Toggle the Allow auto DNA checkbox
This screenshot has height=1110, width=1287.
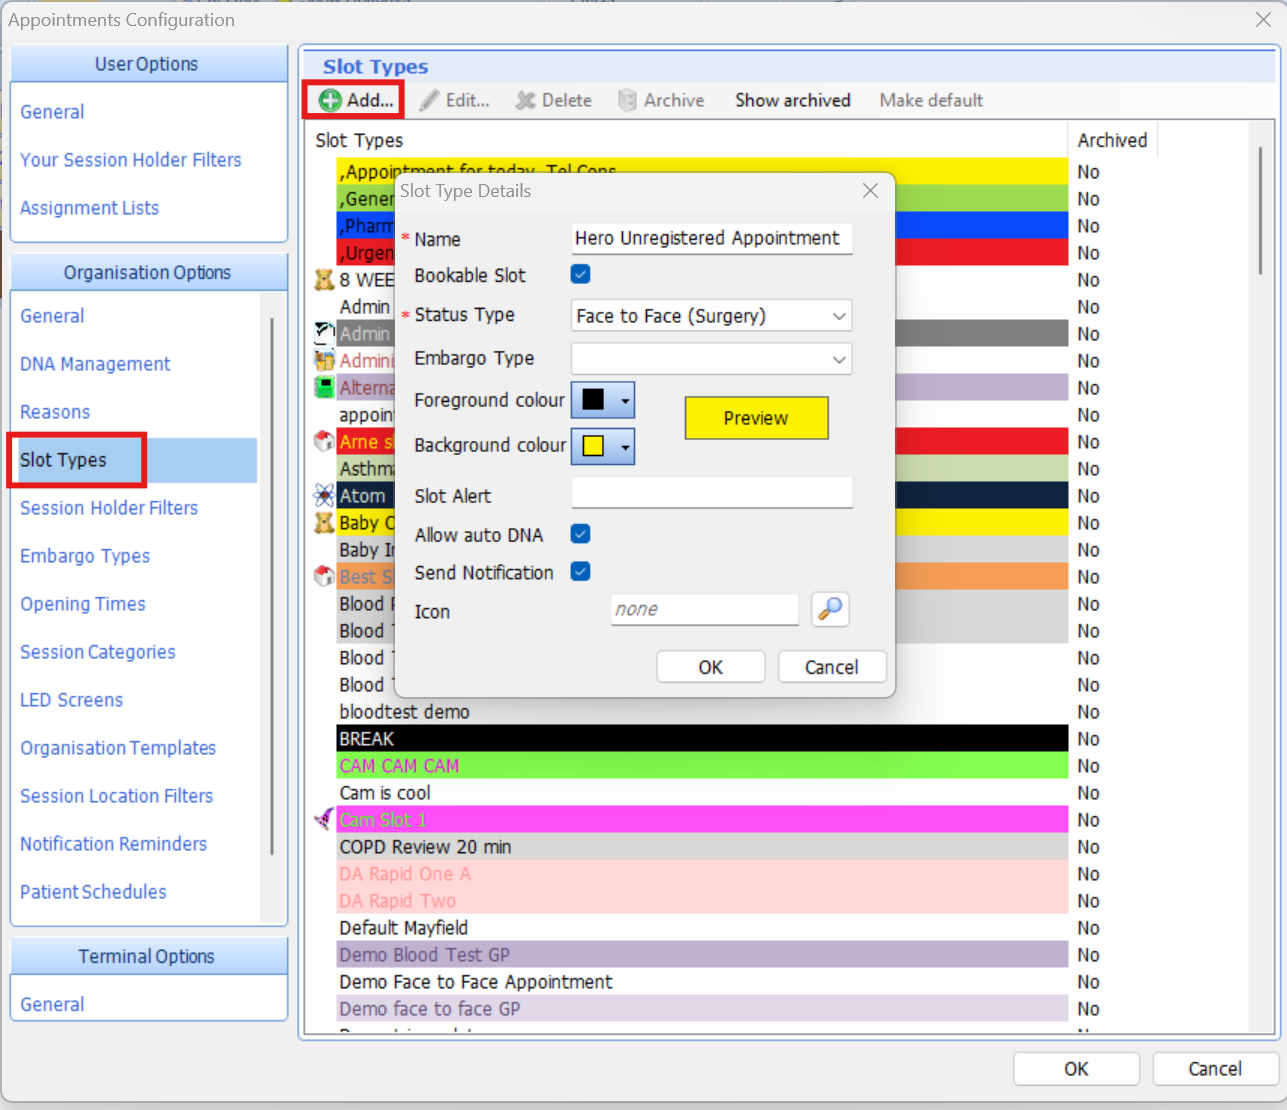click(x=580, y=534)
